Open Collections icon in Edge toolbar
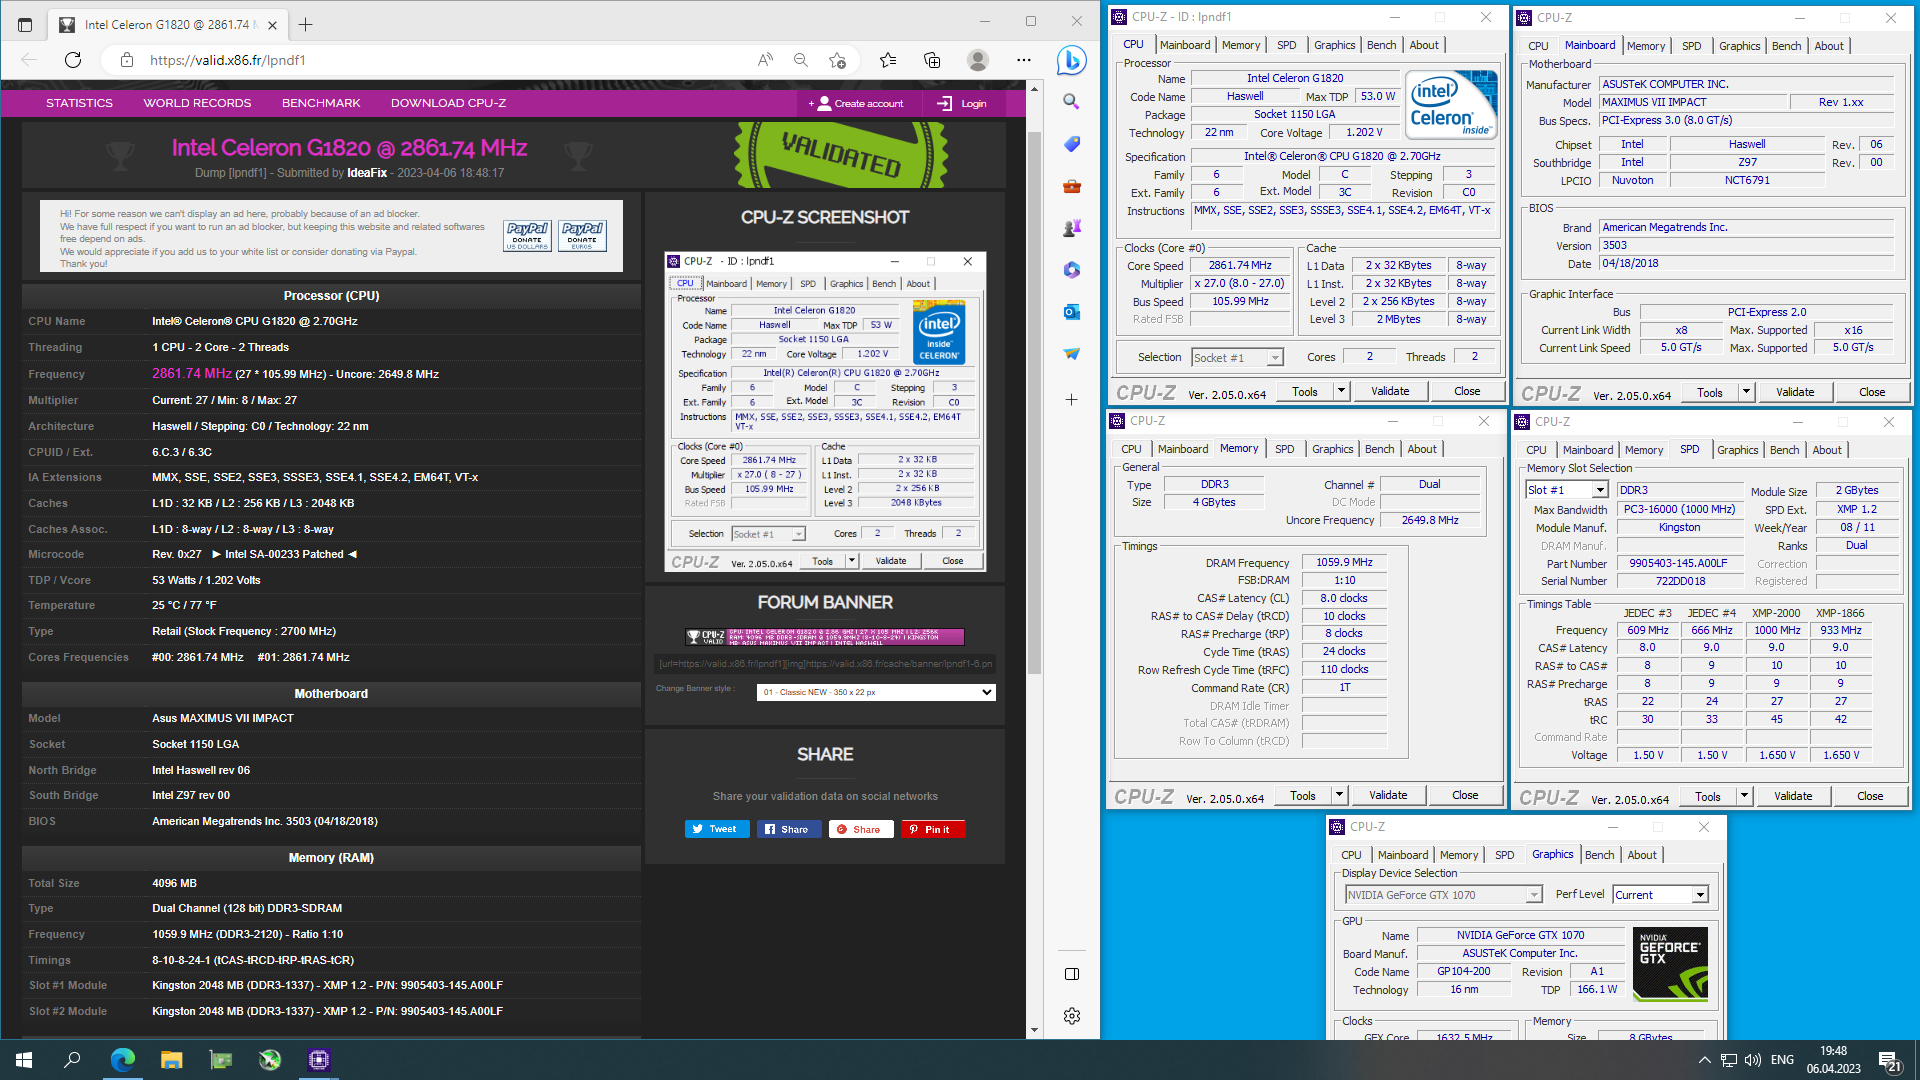The width and height of the screenshot is (1920, 1080). pos(932,60)
